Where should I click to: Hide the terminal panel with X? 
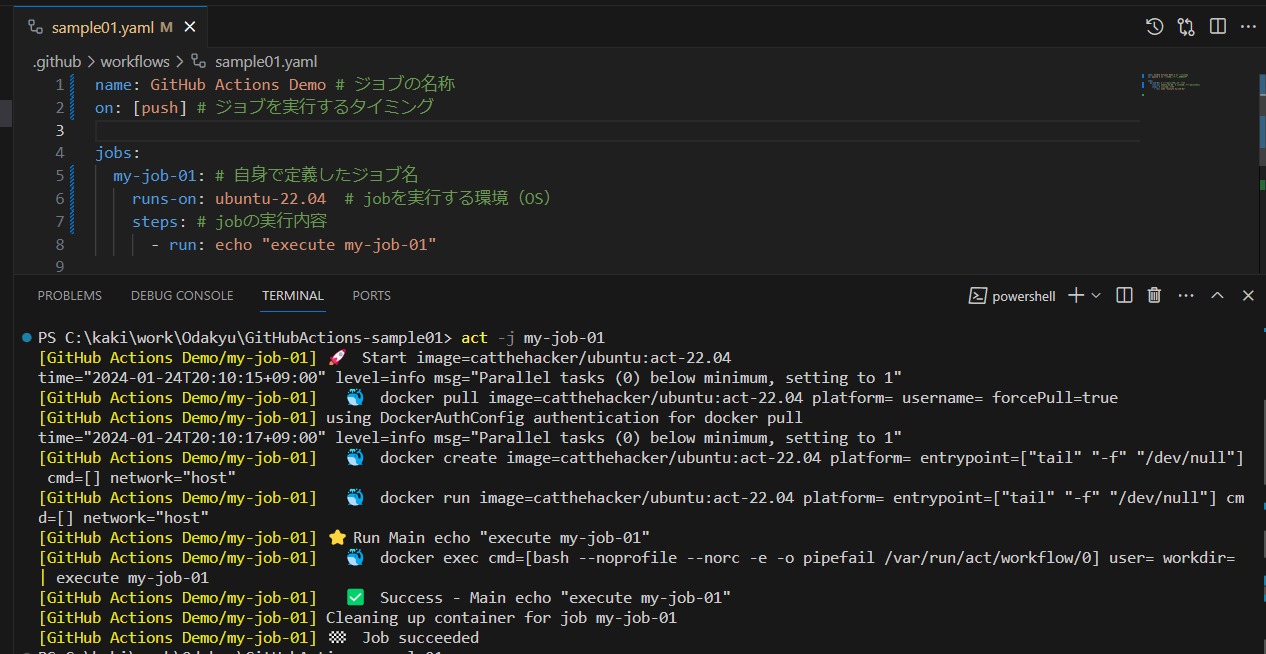pos(1248,295)
